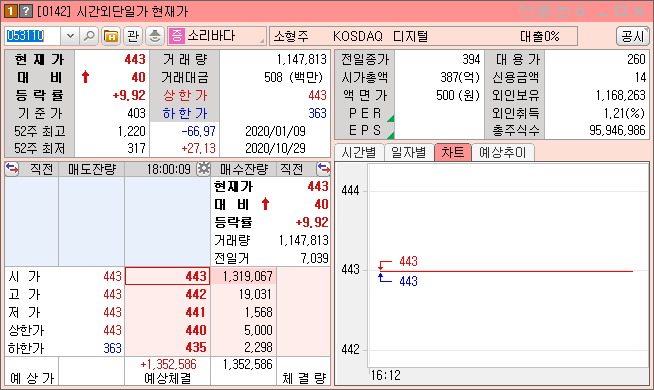The height and width of the screenshot is (390, 654).
Task: Click the green EPS indicator corner
Action: 391,136
